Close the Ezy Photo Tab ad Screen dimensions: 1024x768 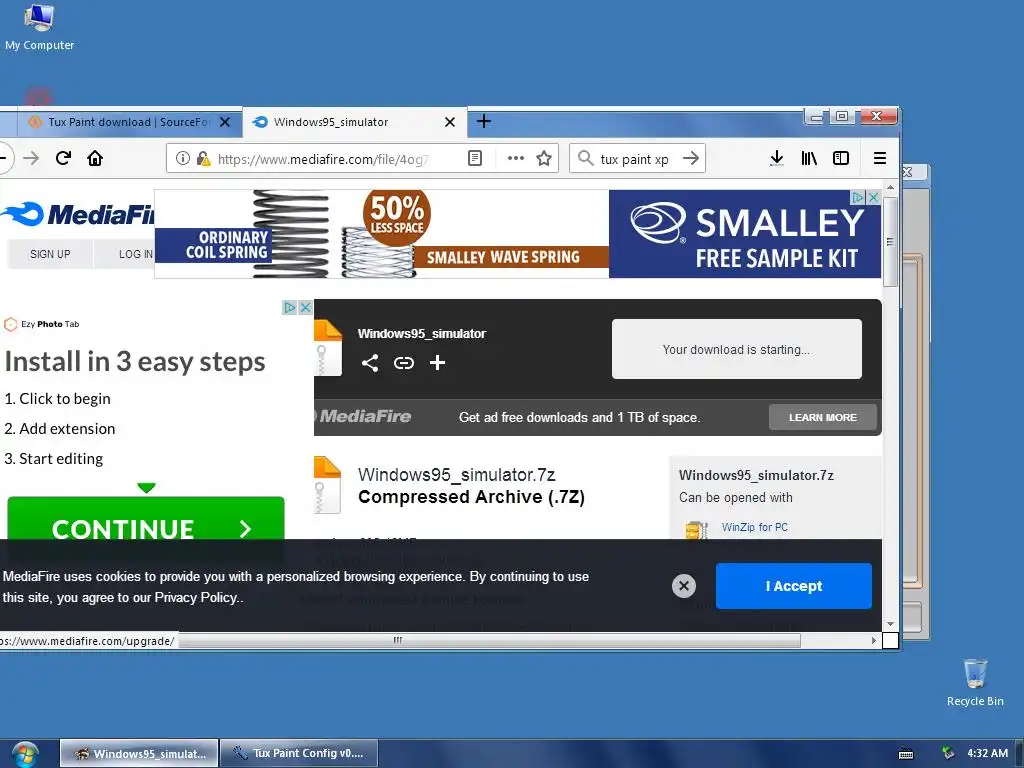306,307
